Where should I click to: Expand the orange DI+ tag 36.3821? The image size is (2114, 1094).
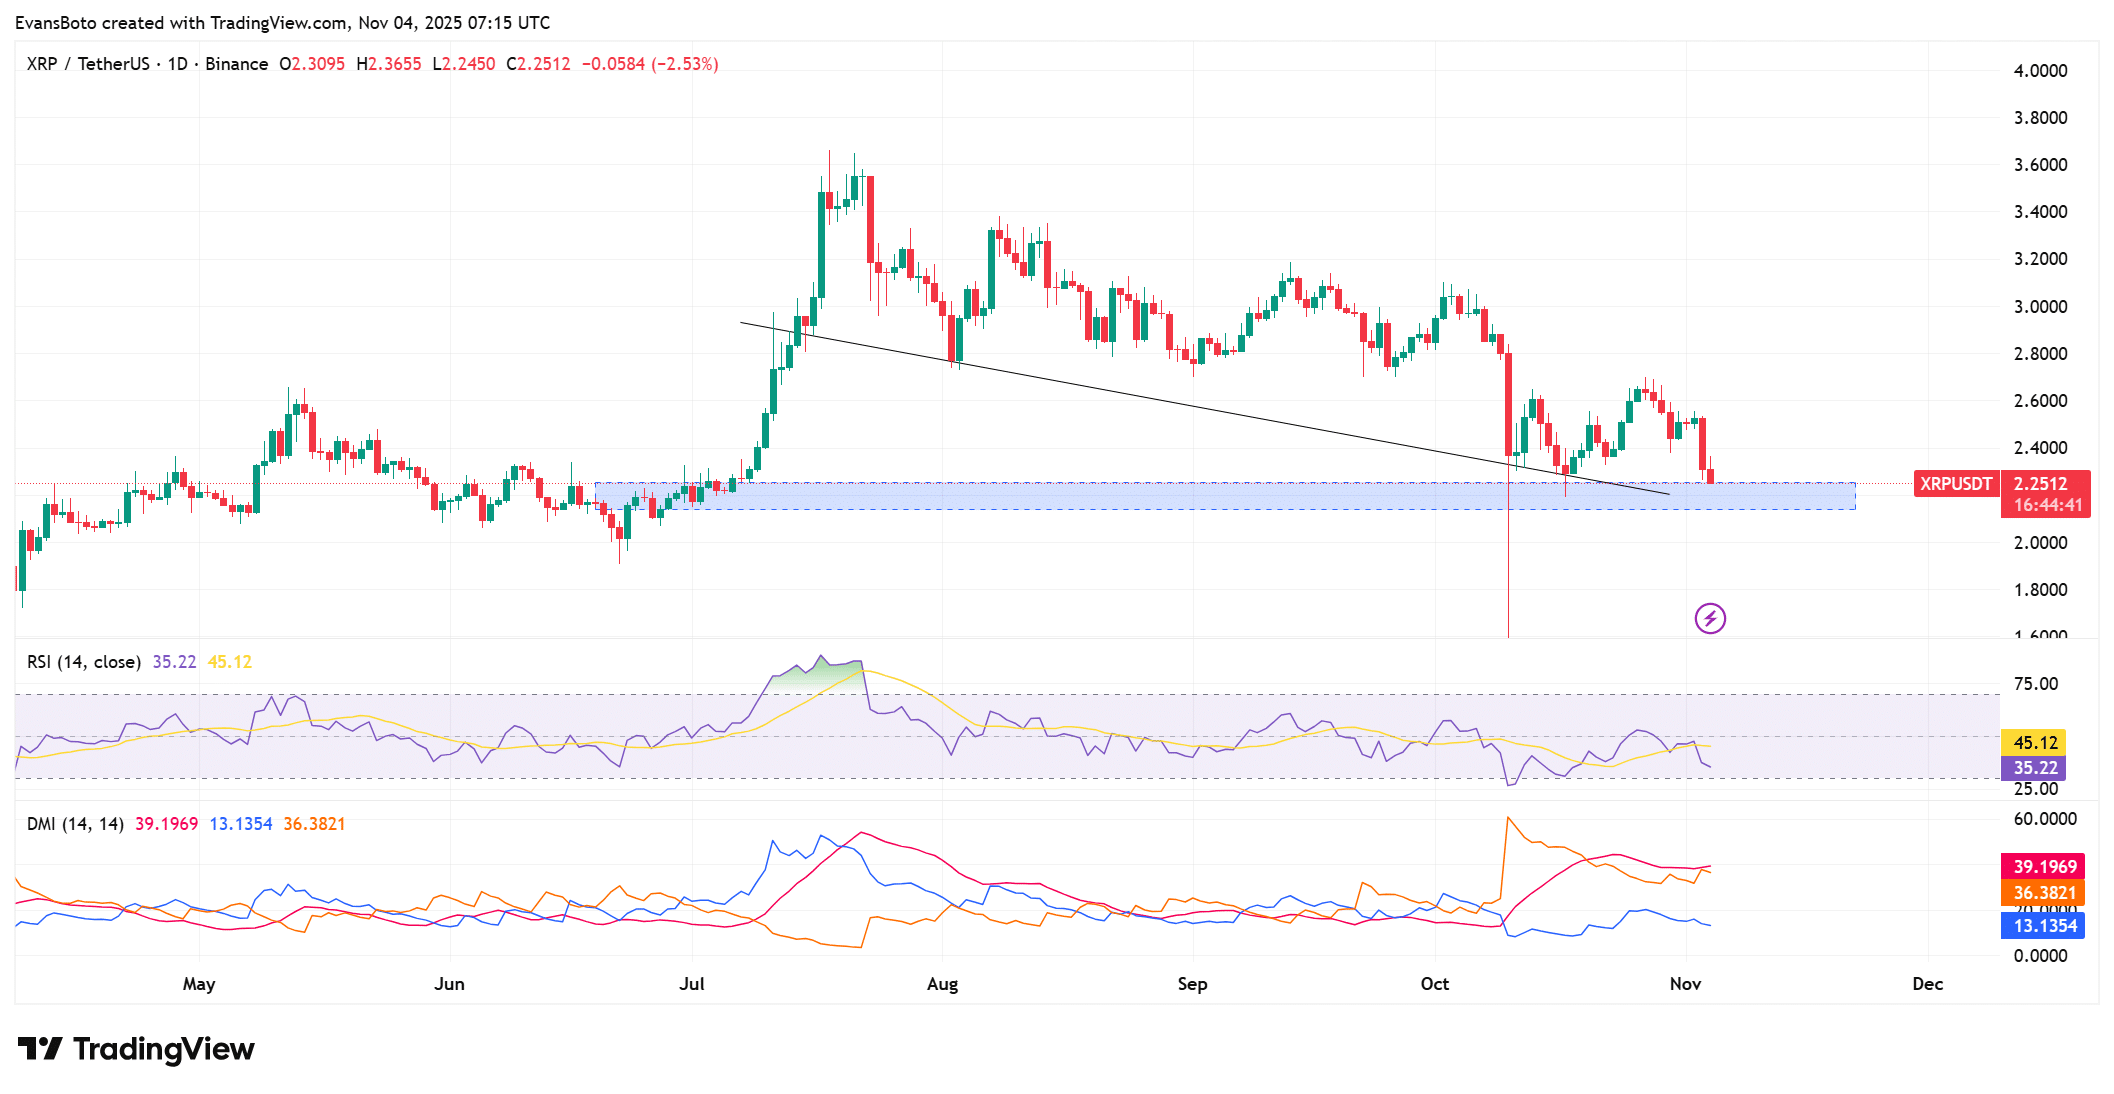point(2046,890)
